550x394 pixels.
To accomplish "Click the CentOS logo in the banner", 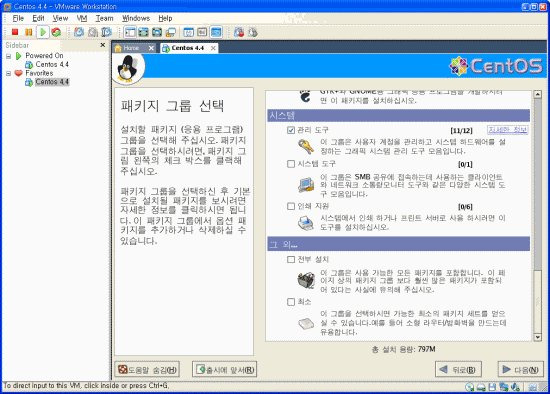I will pyautogui.click(x=496, y=66).
